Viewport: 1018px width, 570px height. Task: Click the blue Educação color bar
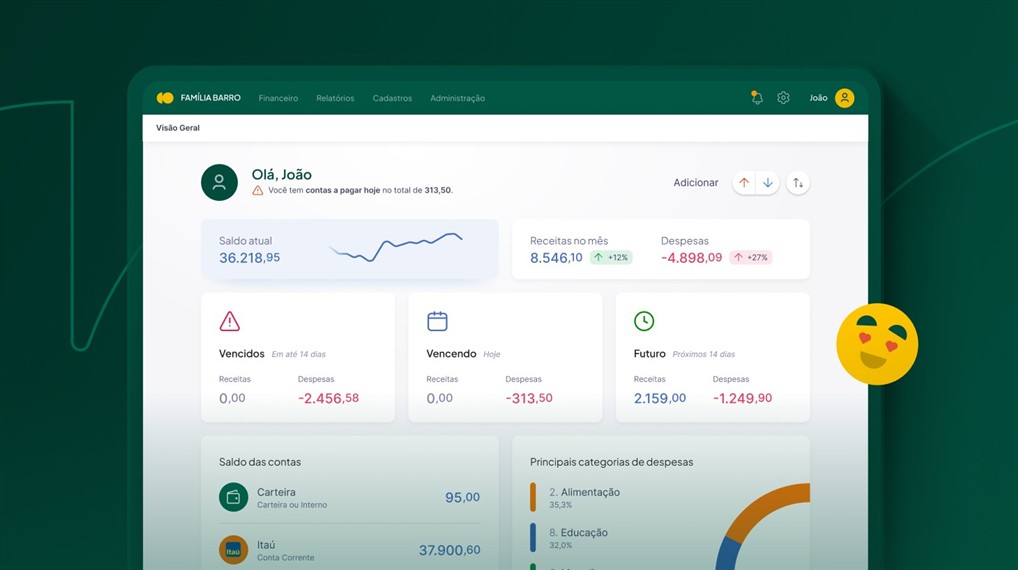pyautogui.click(x=533, y=538)
